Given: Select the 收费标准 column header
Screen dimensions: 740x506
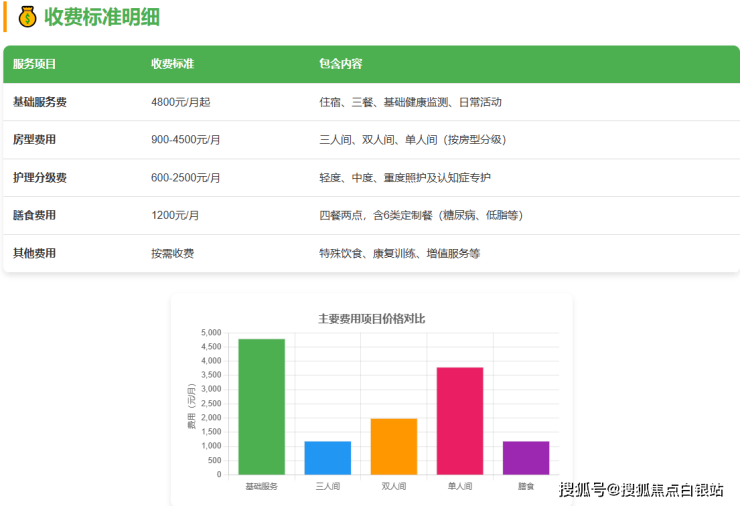Looking at the screenshot, I should pyautogui.click(x=172, y=64).
